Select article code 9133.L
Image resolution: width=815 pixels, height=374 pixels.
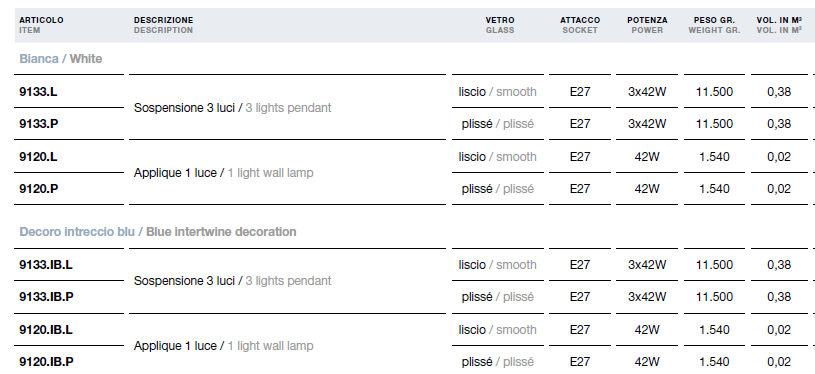pos(38,92)
